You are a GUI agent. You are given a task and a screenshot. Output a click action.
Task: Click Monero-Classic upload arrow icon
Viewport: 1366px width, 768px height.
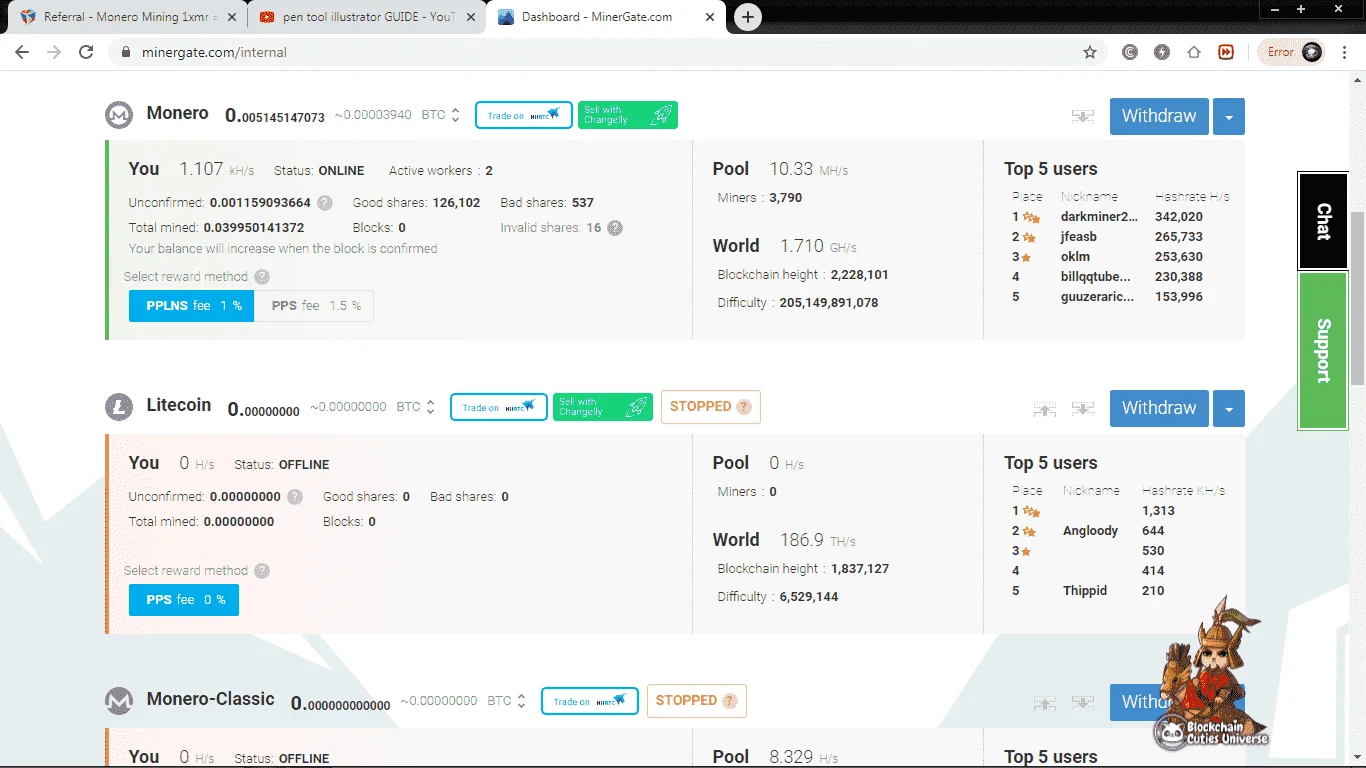point(1045,702)
